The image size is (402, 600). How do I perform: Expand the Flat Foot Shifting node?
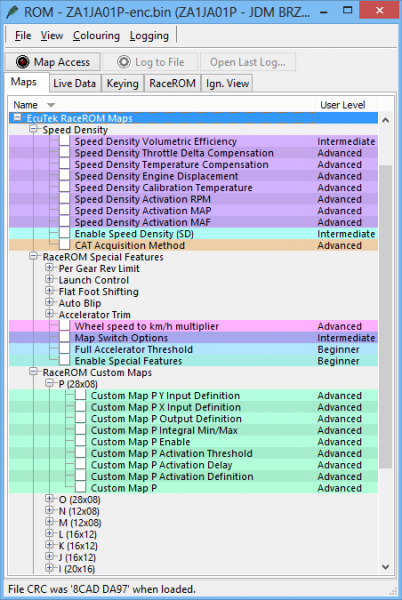(49, 291)
